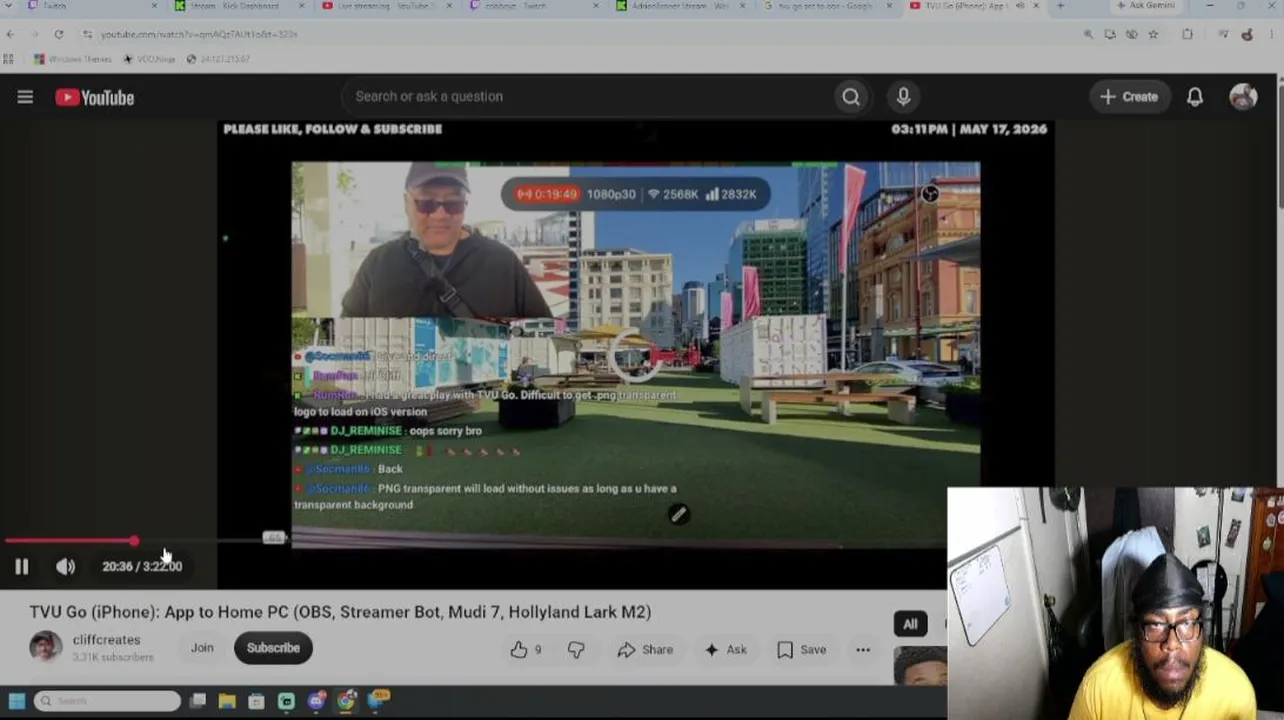Open the browser extensions puzzle icon
This screenshot has height=720, width=1284.
point(1187,34)
